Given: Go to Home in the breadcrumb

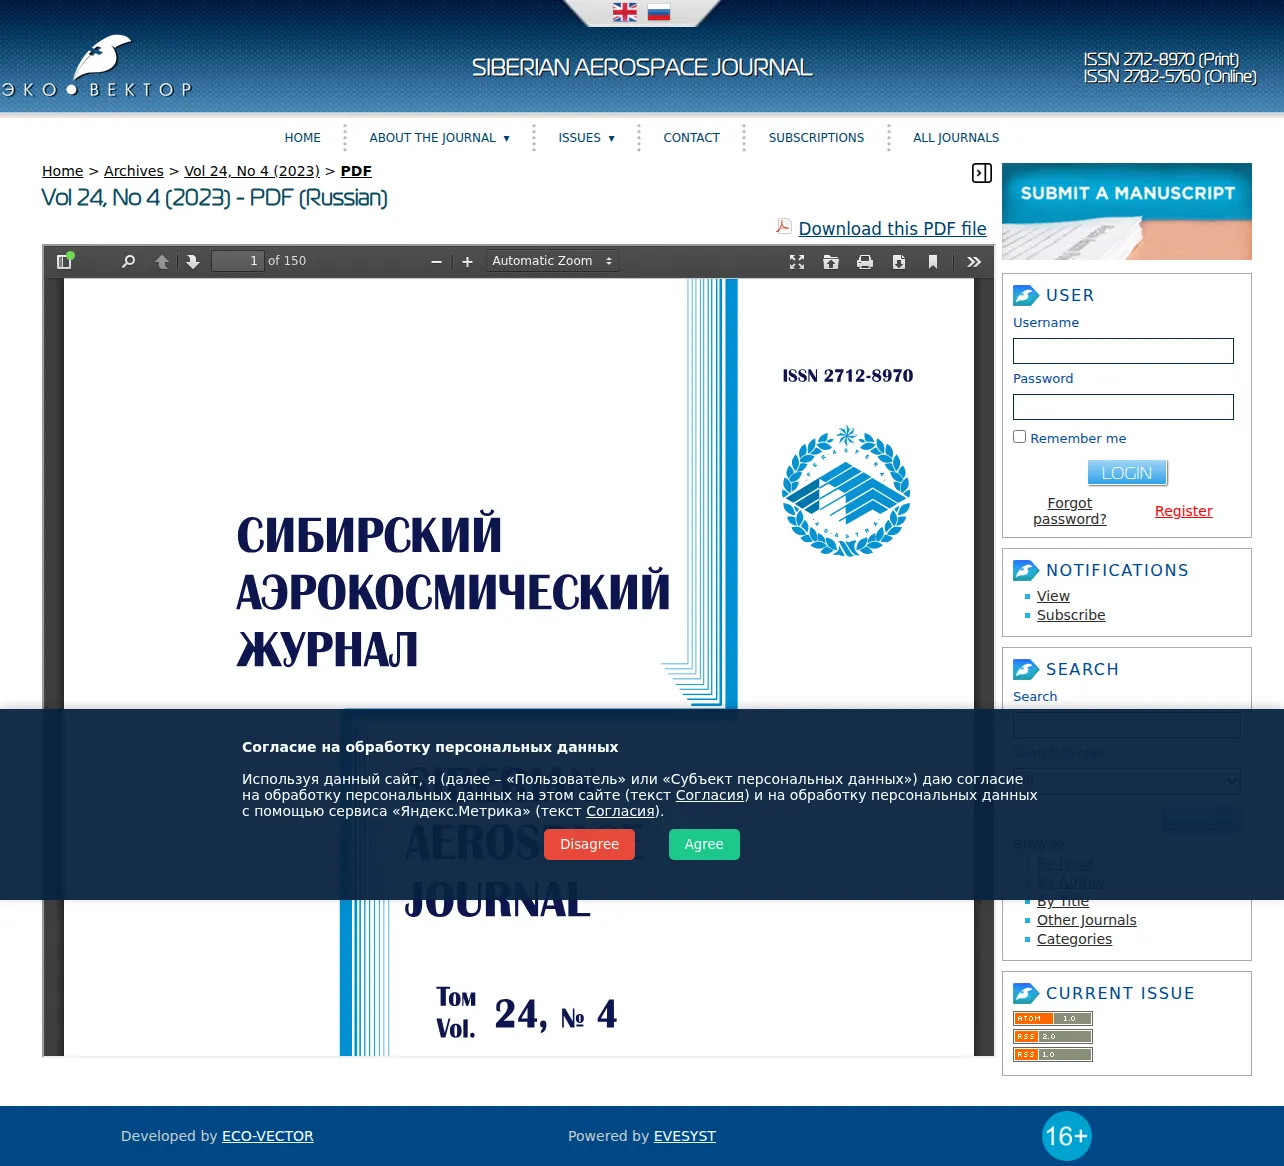Looking at the screenshot, I should [63, 171].
